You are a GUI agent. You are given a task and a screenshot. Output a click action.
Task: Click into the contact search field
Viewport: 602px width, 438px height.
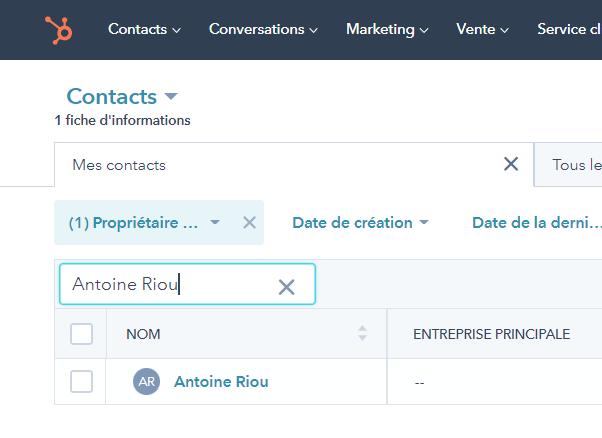click(x=170, y=285)
